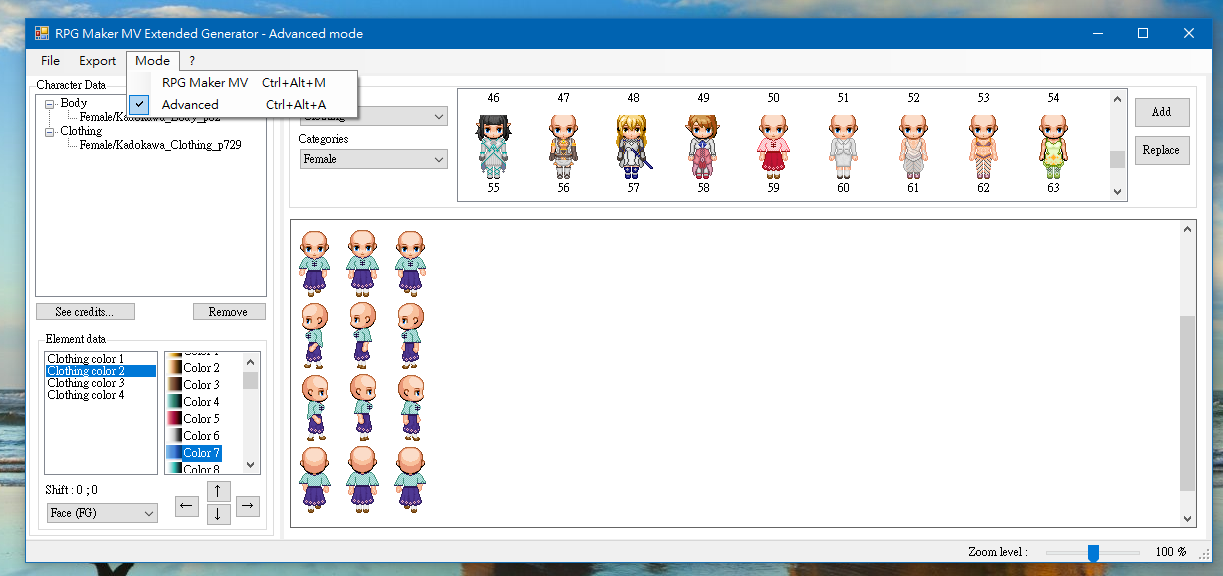Image resolution: width=1223 pixels, height=576 pixels.
Task: Open the dropdown above the Categories label
Action: pos(373,116)
